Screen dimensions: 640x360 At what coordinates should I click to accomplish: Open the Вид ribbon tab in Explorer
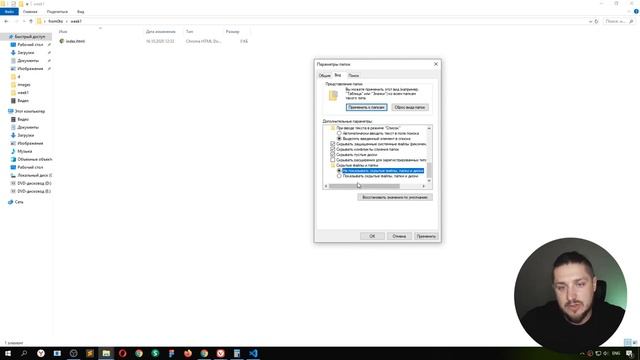click(80, 11)
